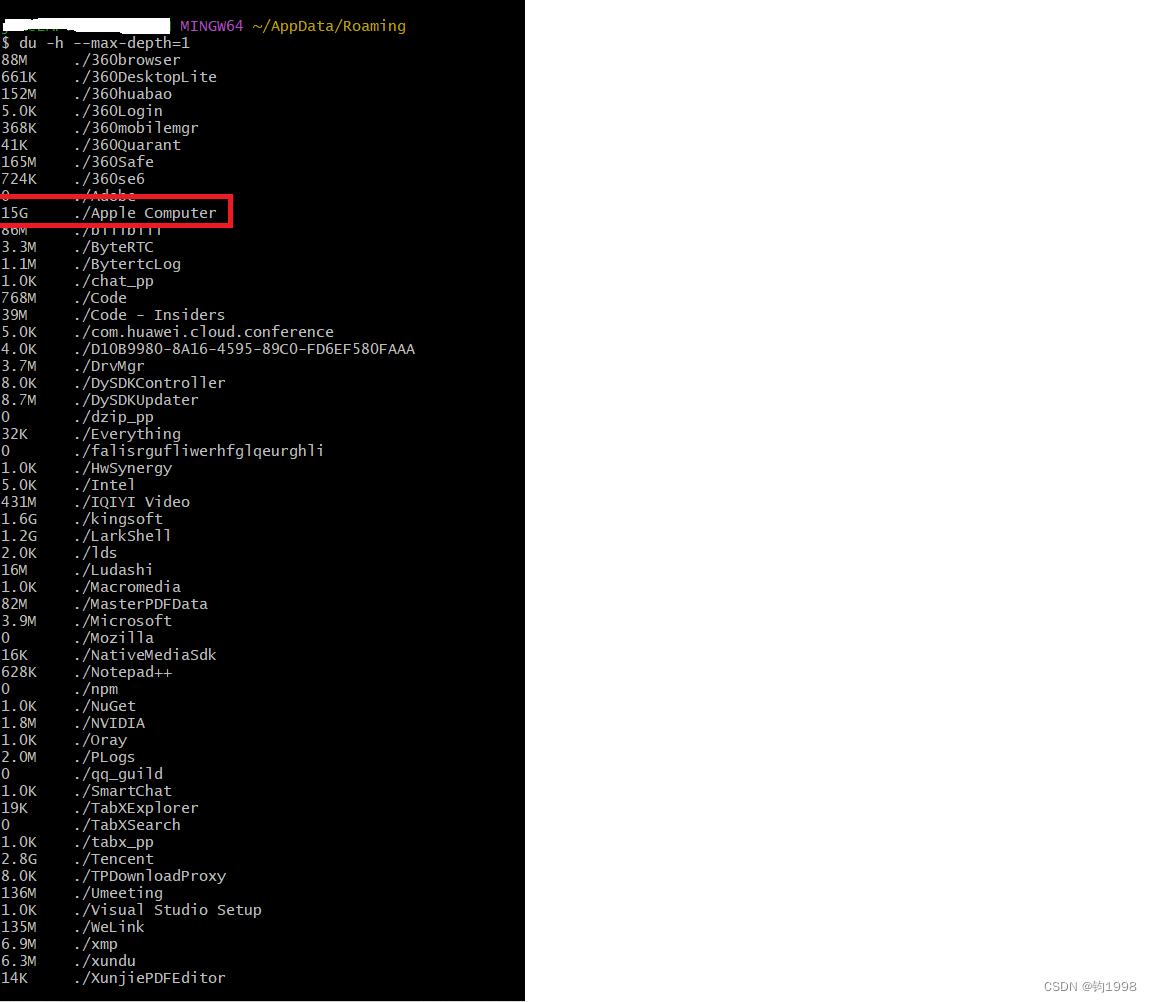Select the ./Tencent directory entry
This screenshot has width=1152, height=1002.
tap(77, 859)
